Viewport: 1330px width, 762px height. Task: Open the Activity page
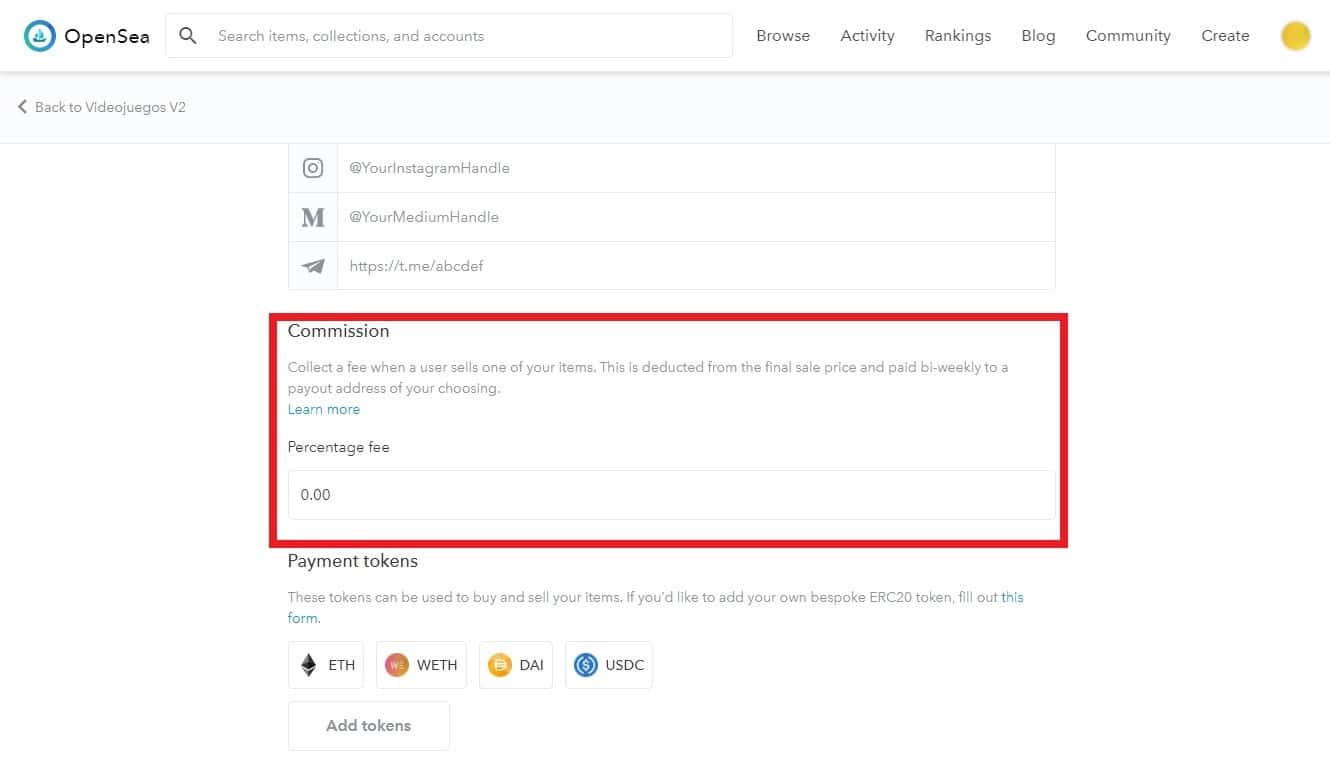(x=867, y=36)
